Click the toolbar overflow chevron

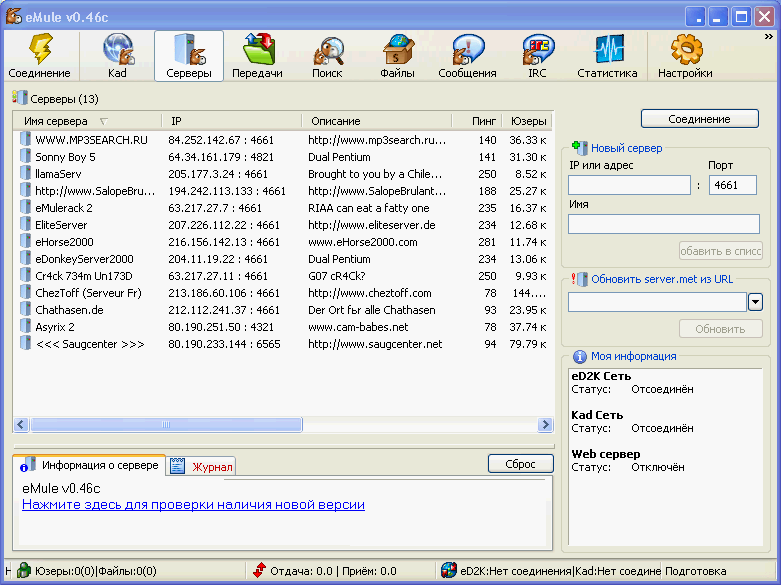click(x=769, y=37)
